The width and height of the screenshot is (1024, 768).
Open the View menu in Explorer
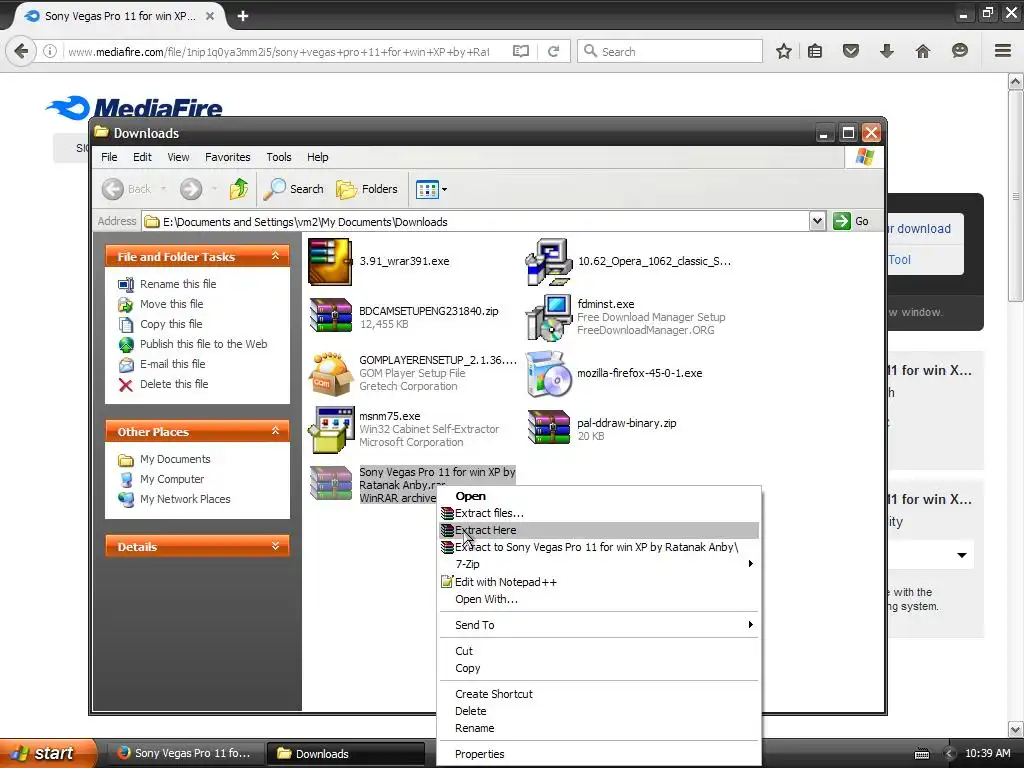(x=178, y=157)
